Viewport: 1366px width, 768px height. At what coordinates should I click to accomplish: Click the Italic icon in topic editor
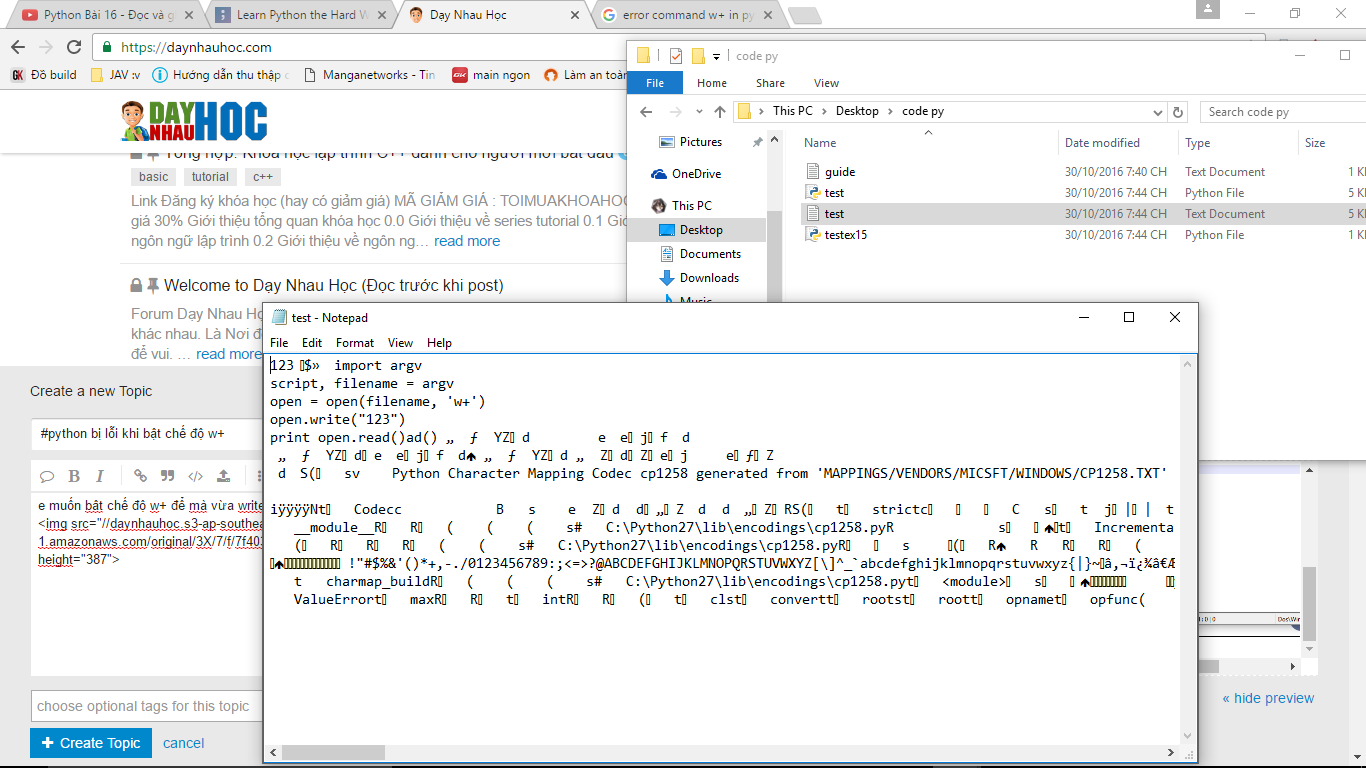100,476
